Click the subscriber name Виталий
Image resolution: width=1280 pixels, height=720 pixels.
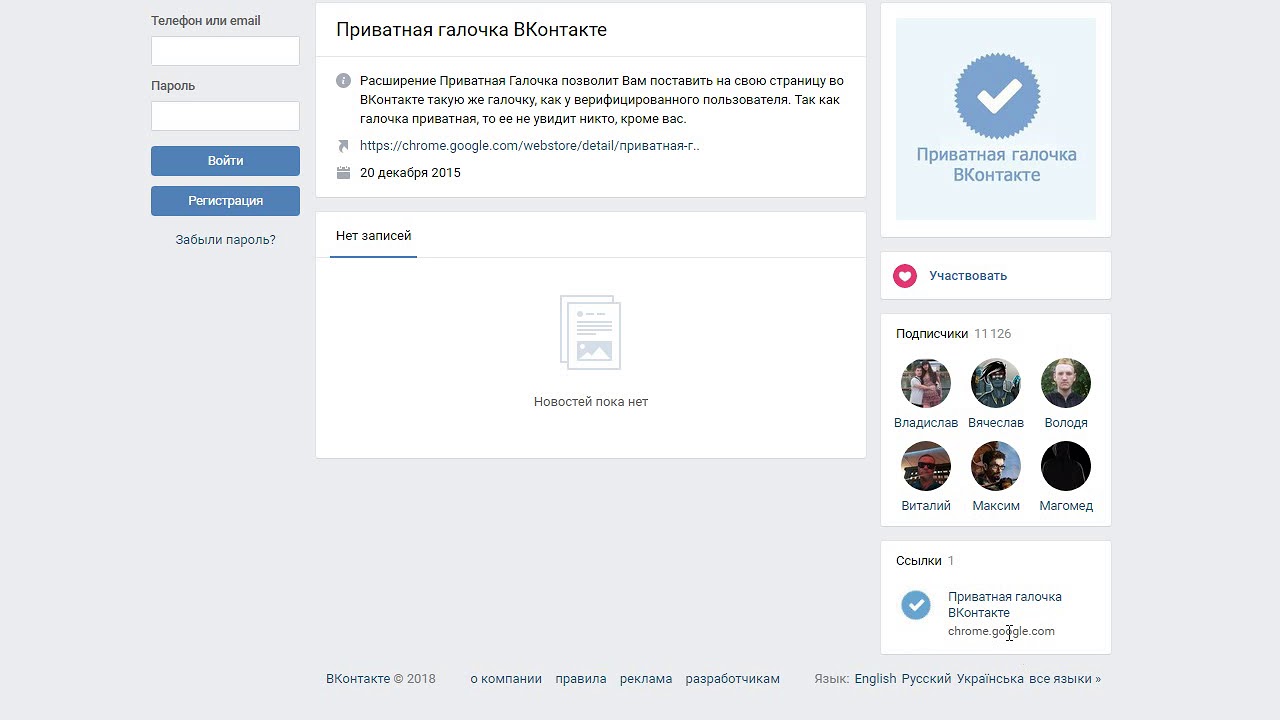926,506
